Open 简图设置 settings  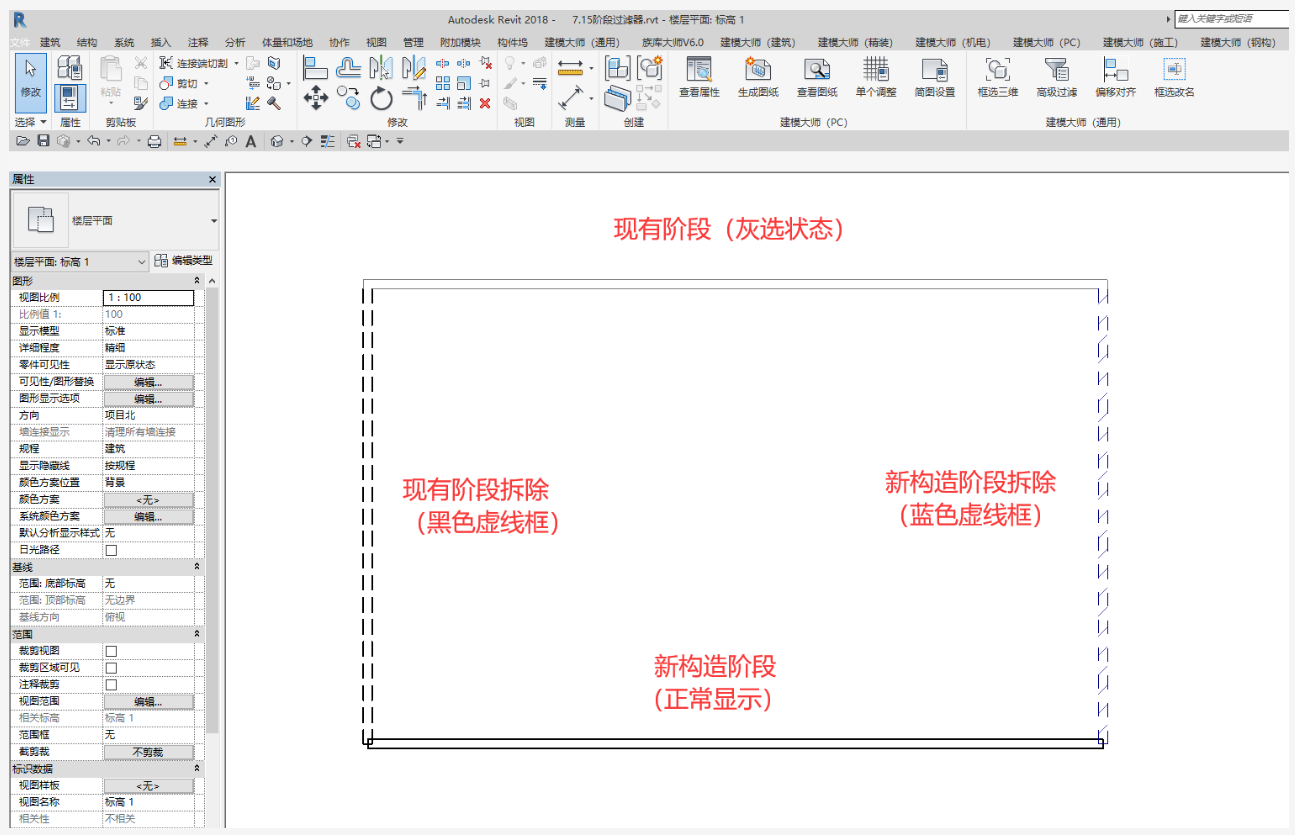935,77
